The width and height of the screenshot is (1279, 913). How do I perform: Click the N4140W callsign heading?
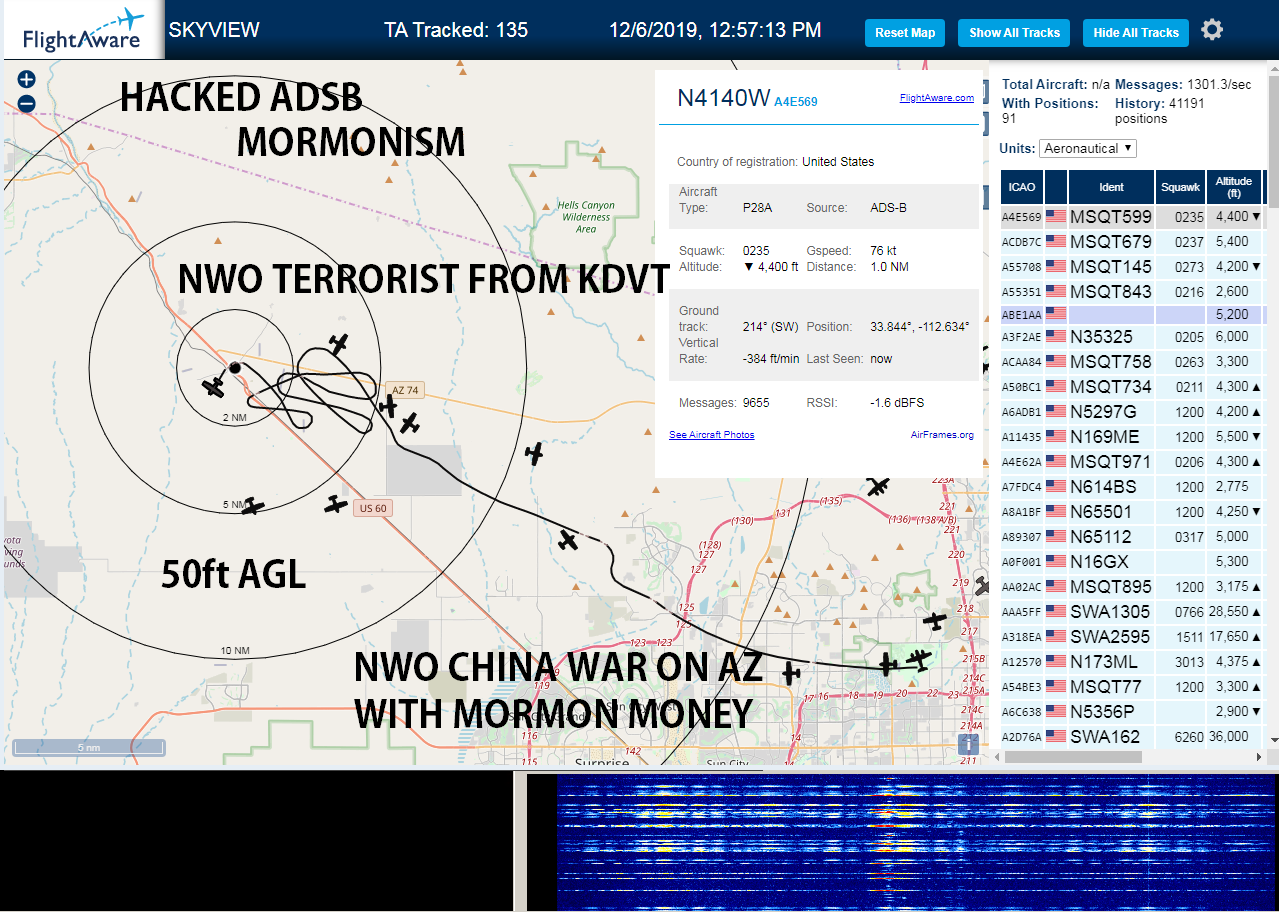(724, 98)
